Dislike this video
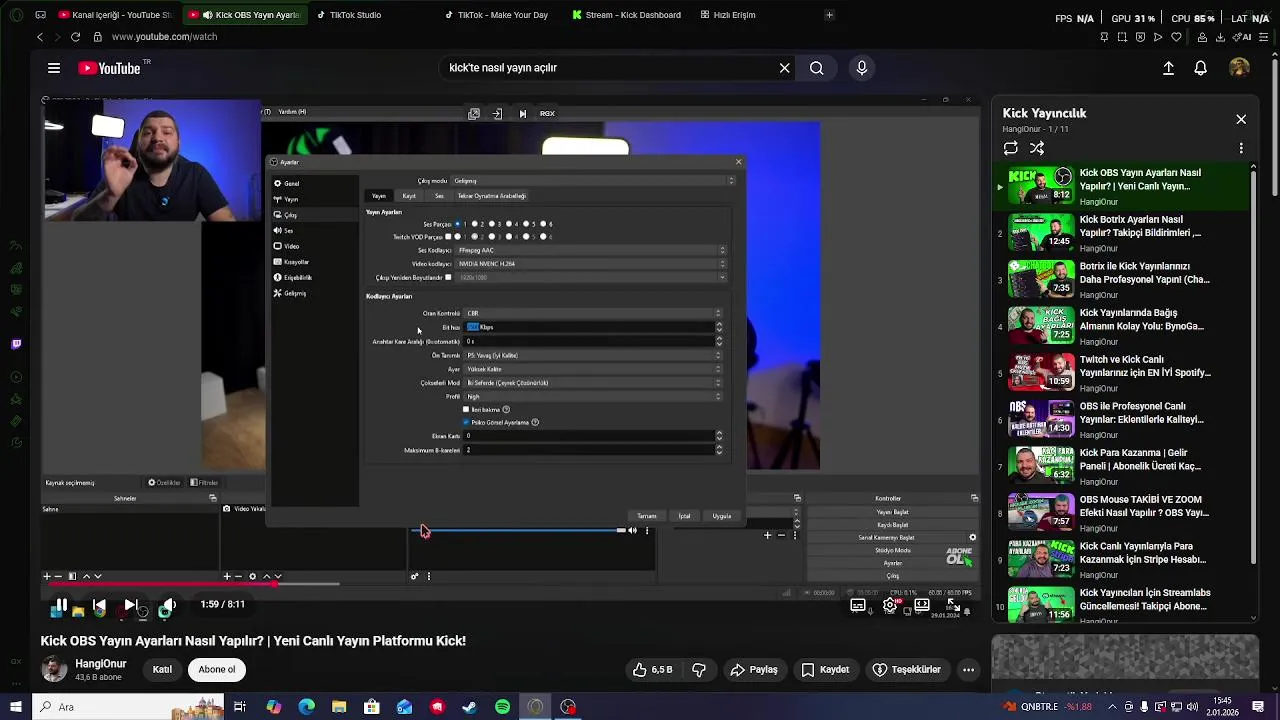Screen dimensions: 1280x720 coord(699,670)
